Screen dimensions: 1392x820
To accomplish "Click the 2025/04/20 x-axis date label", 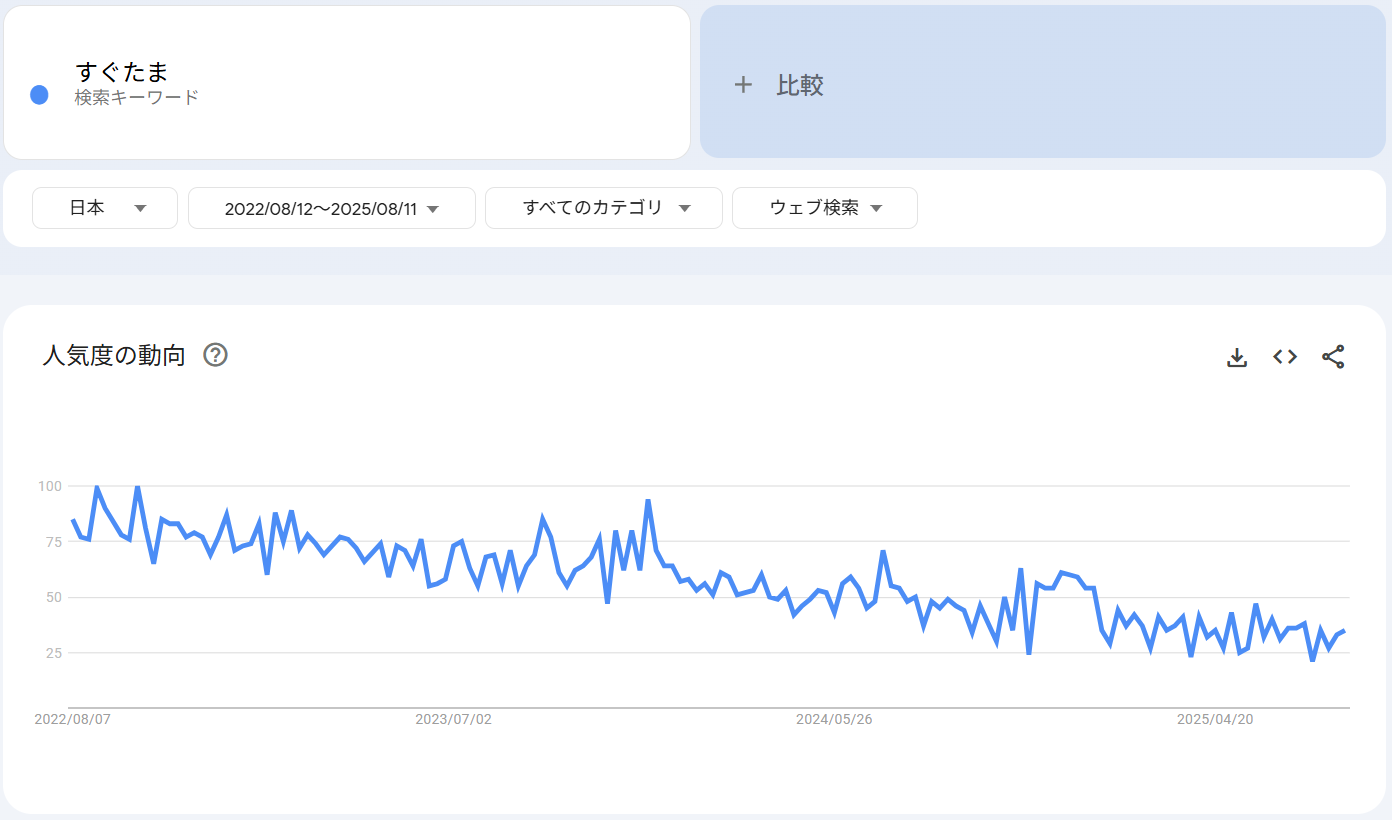I will pyautogui.click(x=1215, y=719).
